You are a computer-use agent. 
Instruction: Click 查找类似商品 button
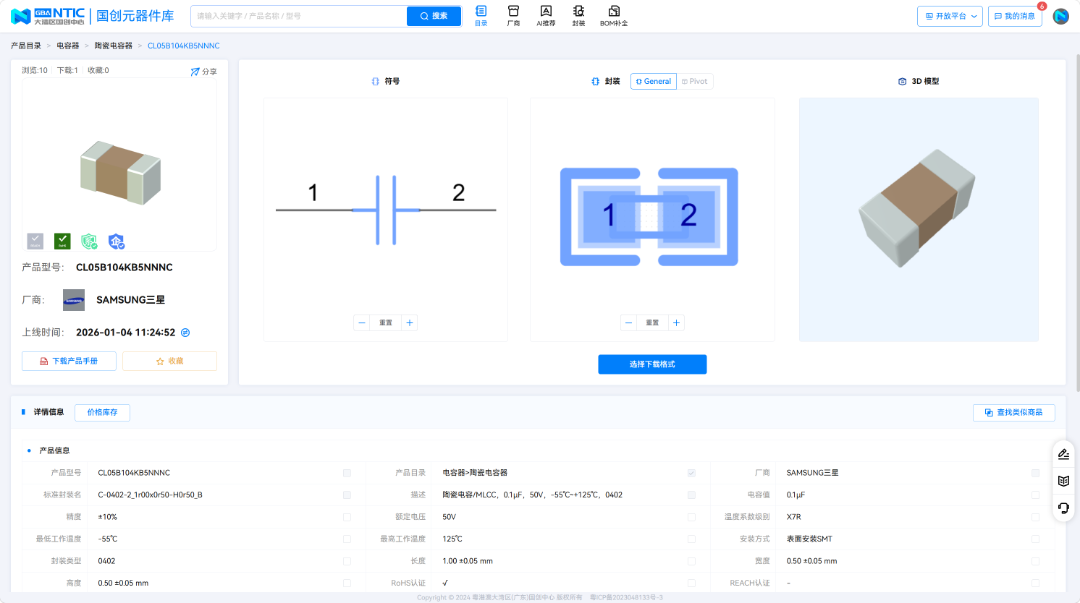click(x=1014, y=412)
